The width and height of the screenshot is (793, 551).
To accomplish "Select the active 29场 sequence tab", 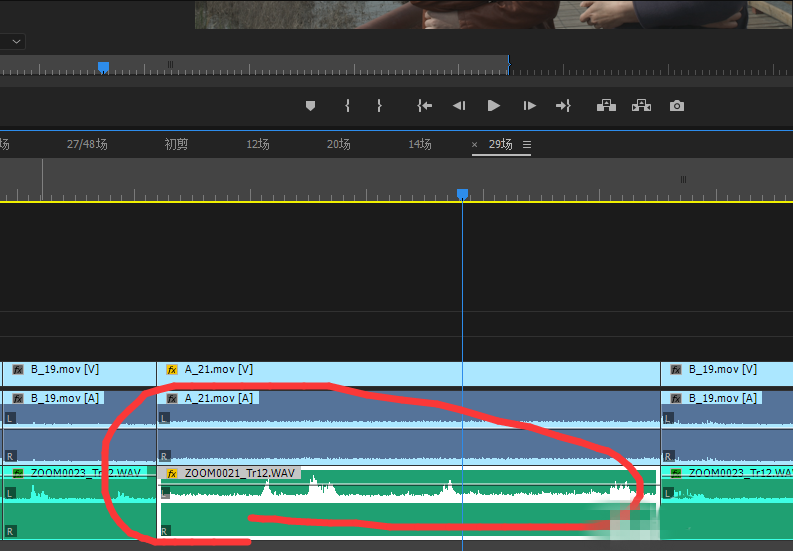I will coord(501,144).
